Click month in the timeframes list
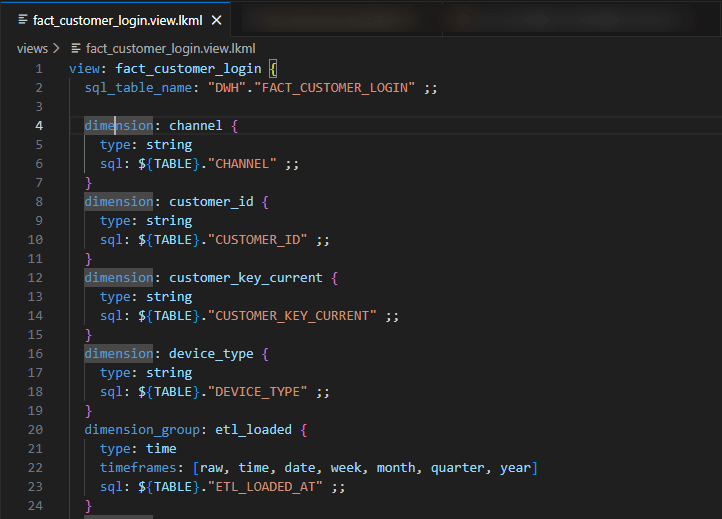This screenshot has height=519, width=722. (396, 468)
